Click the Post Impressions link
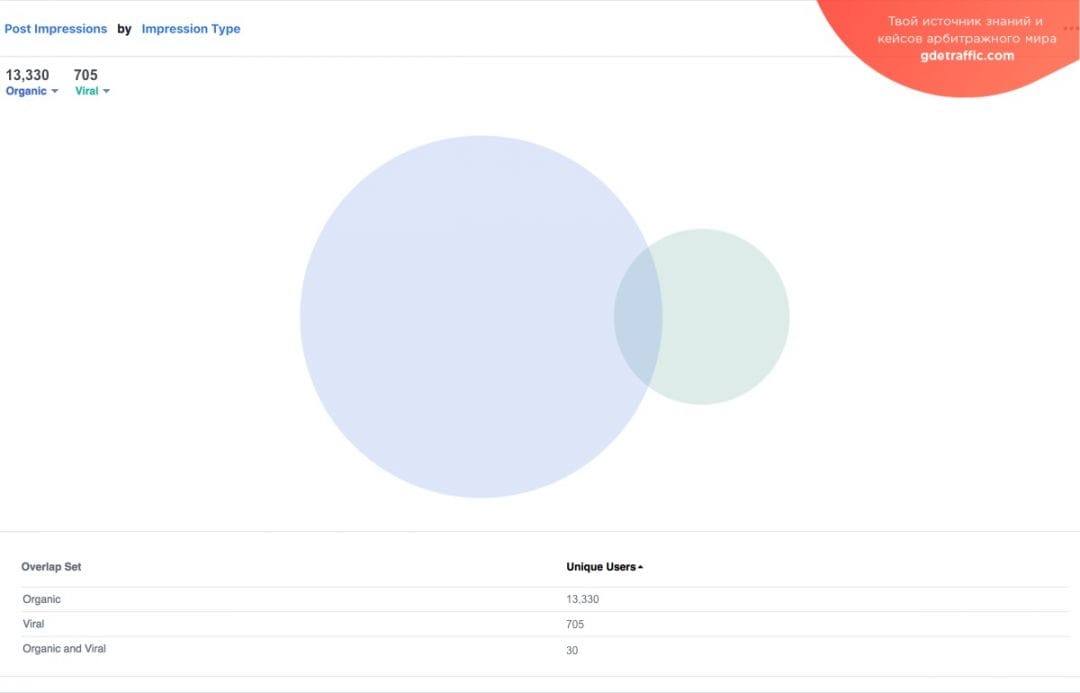 point(56,29)
